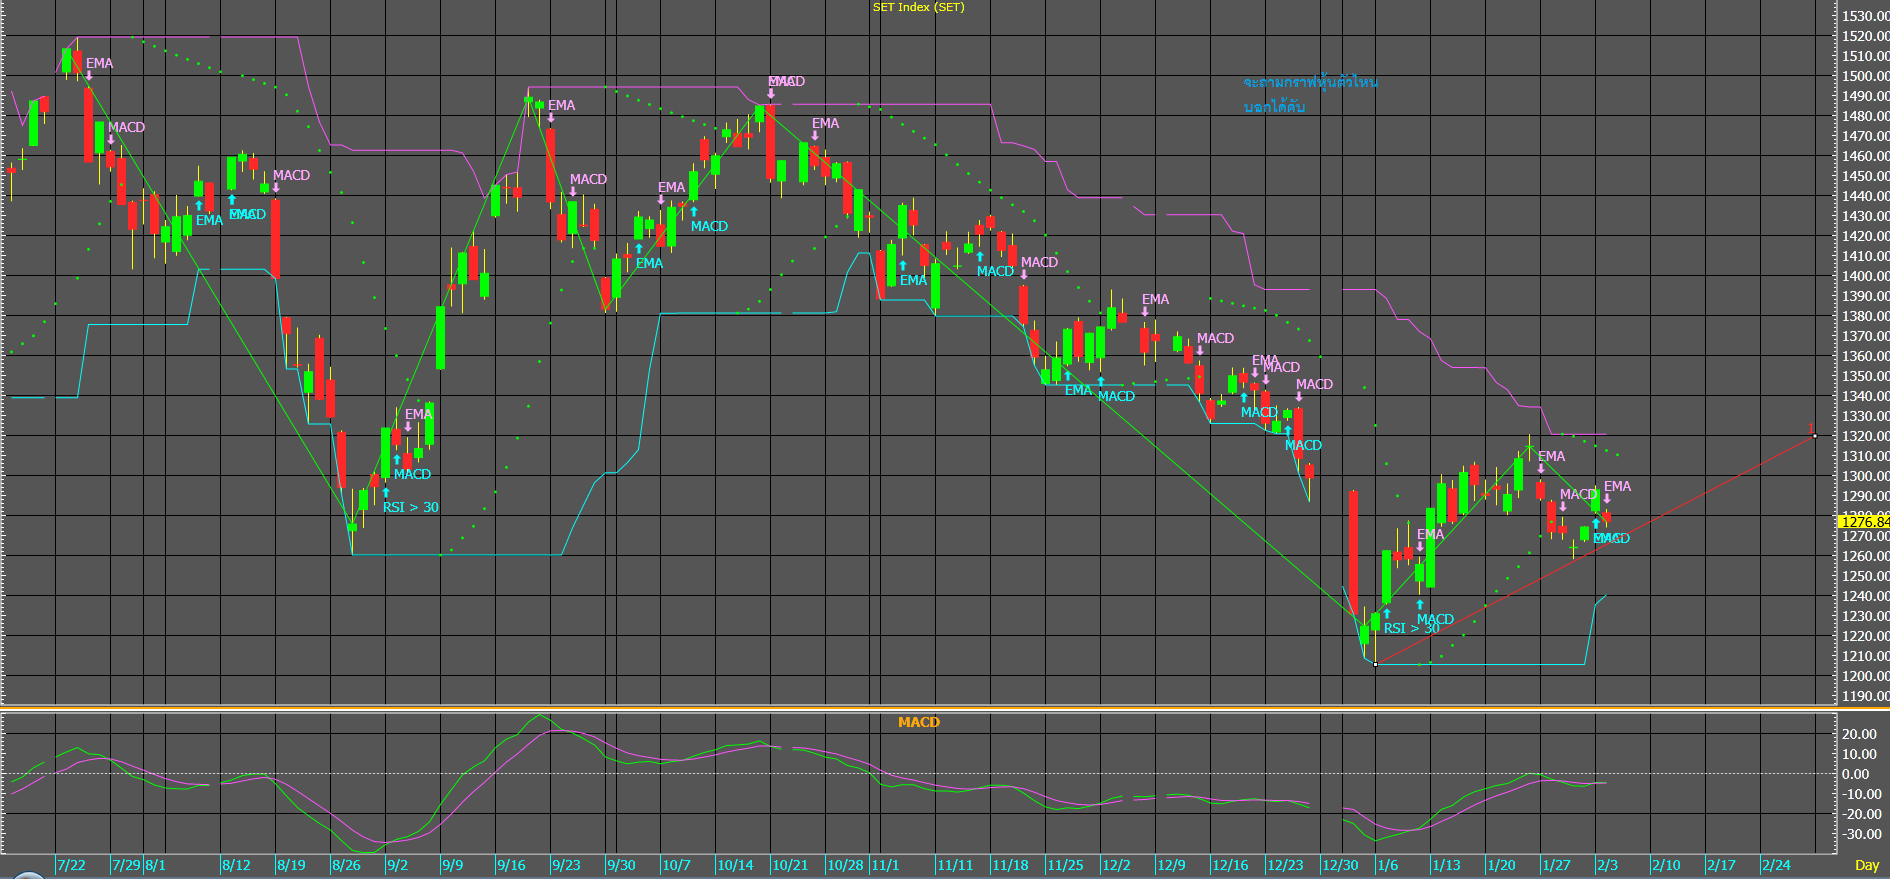Click the 1450.00 price level label
The height and width of the screenshot is (882, 1896).
pyautogui.click(x=1866, y=176)
